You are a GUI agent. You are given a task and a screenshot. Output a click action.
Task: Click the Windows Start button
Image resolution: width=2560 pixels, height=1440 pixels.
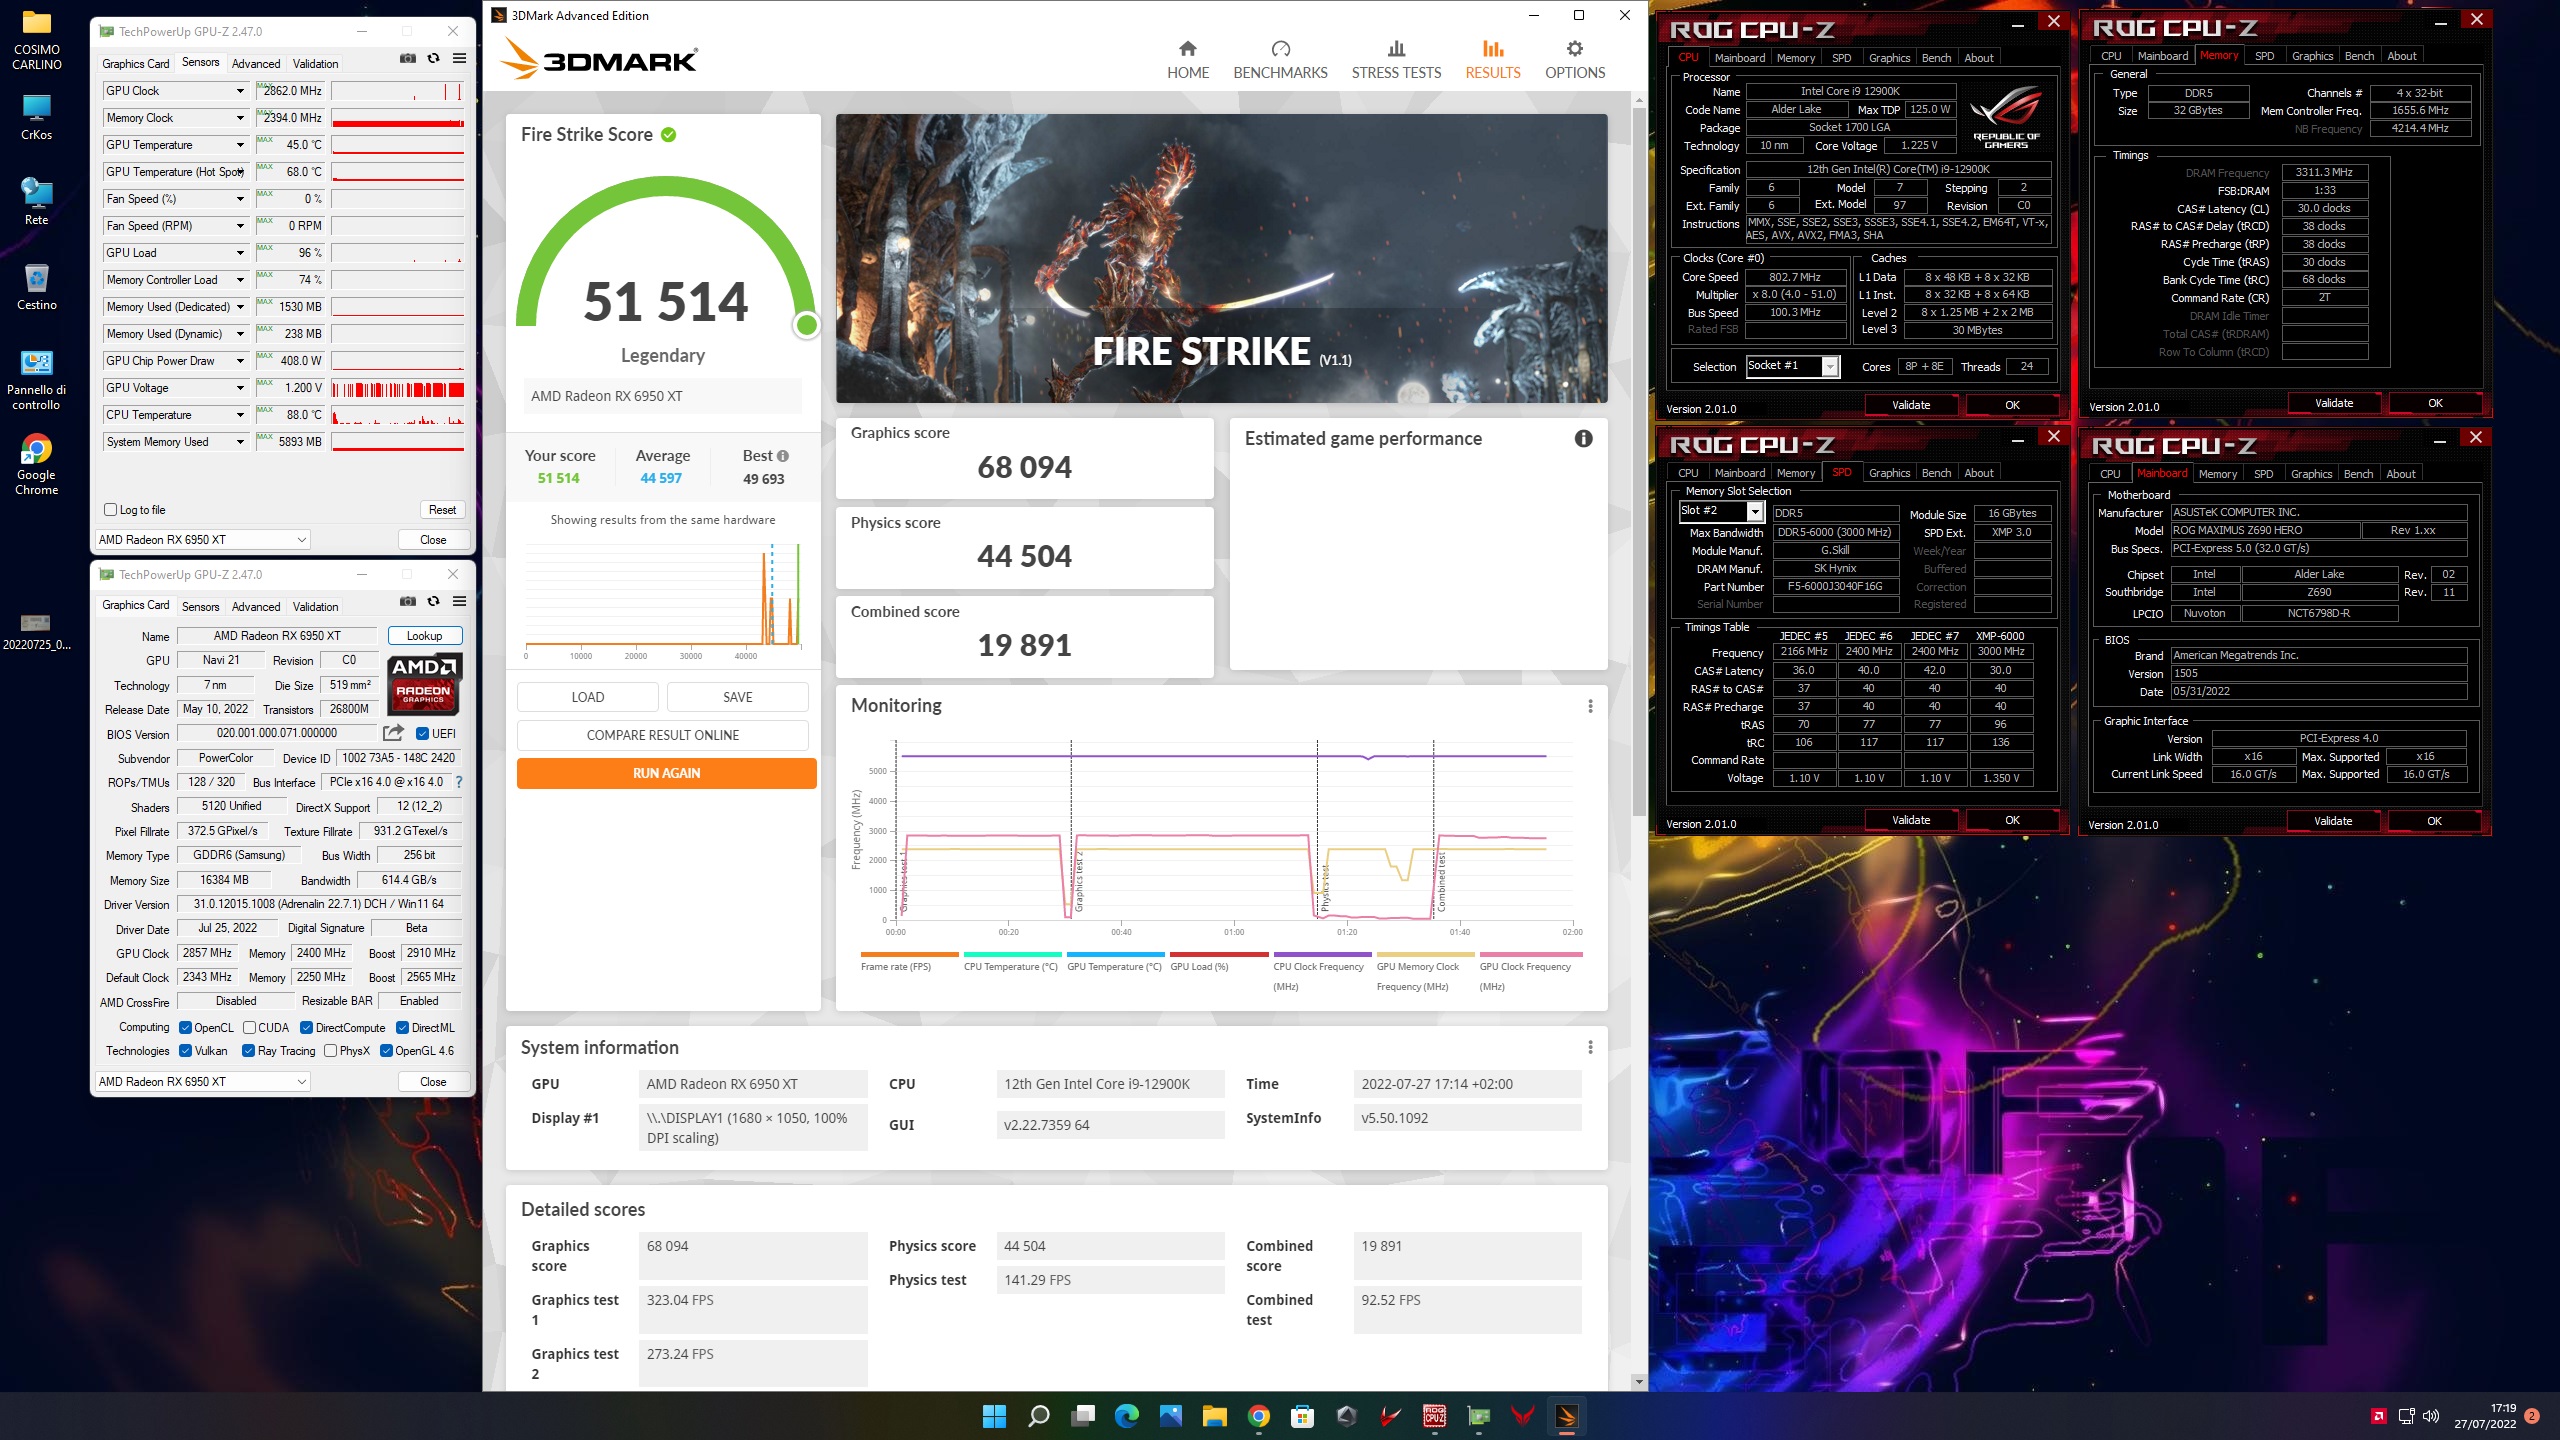[x=994, y=1416]
